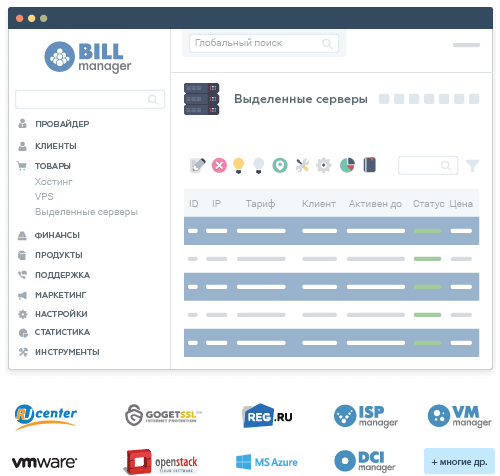This screenshot has height=476, width=500.
Task: Focus the Глобальный поиск field
Action: point(264,43)
